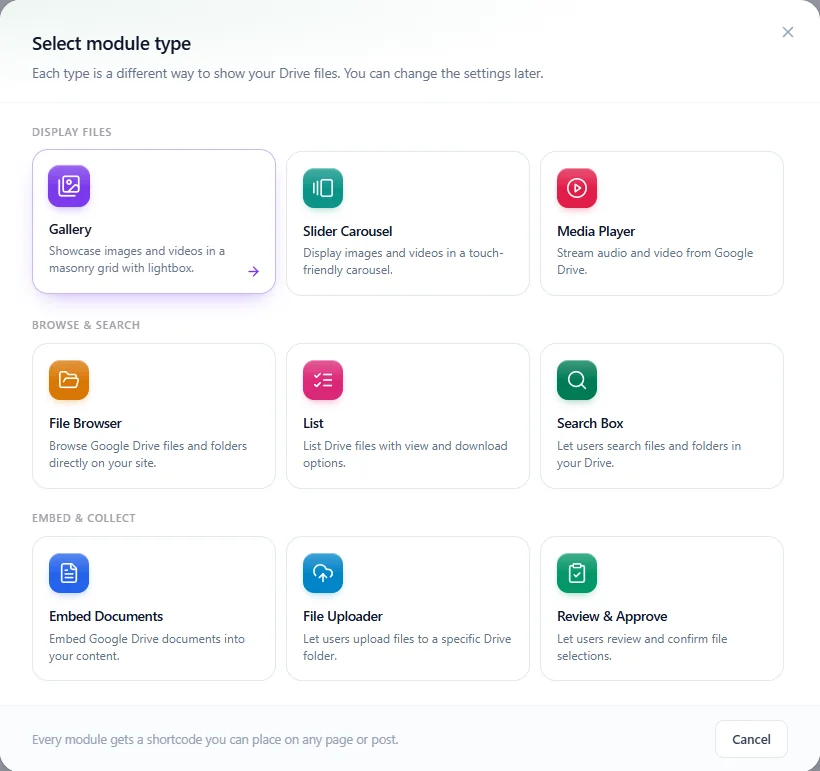Click 'Each type is a different way' subtitle

coord(288,73)
